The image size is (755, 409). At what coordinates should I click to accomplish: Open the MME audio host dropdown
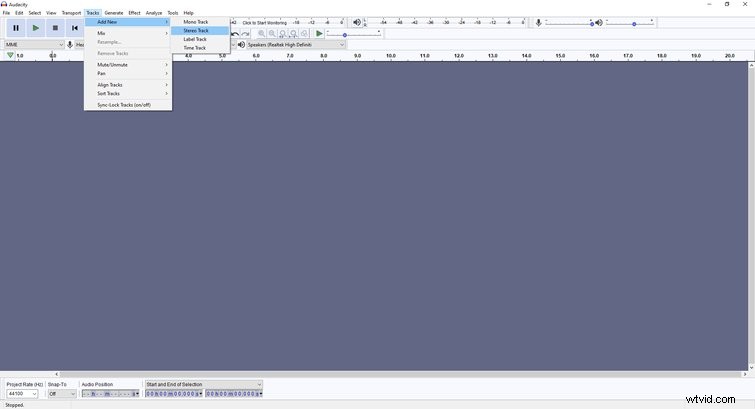(34, 44)
